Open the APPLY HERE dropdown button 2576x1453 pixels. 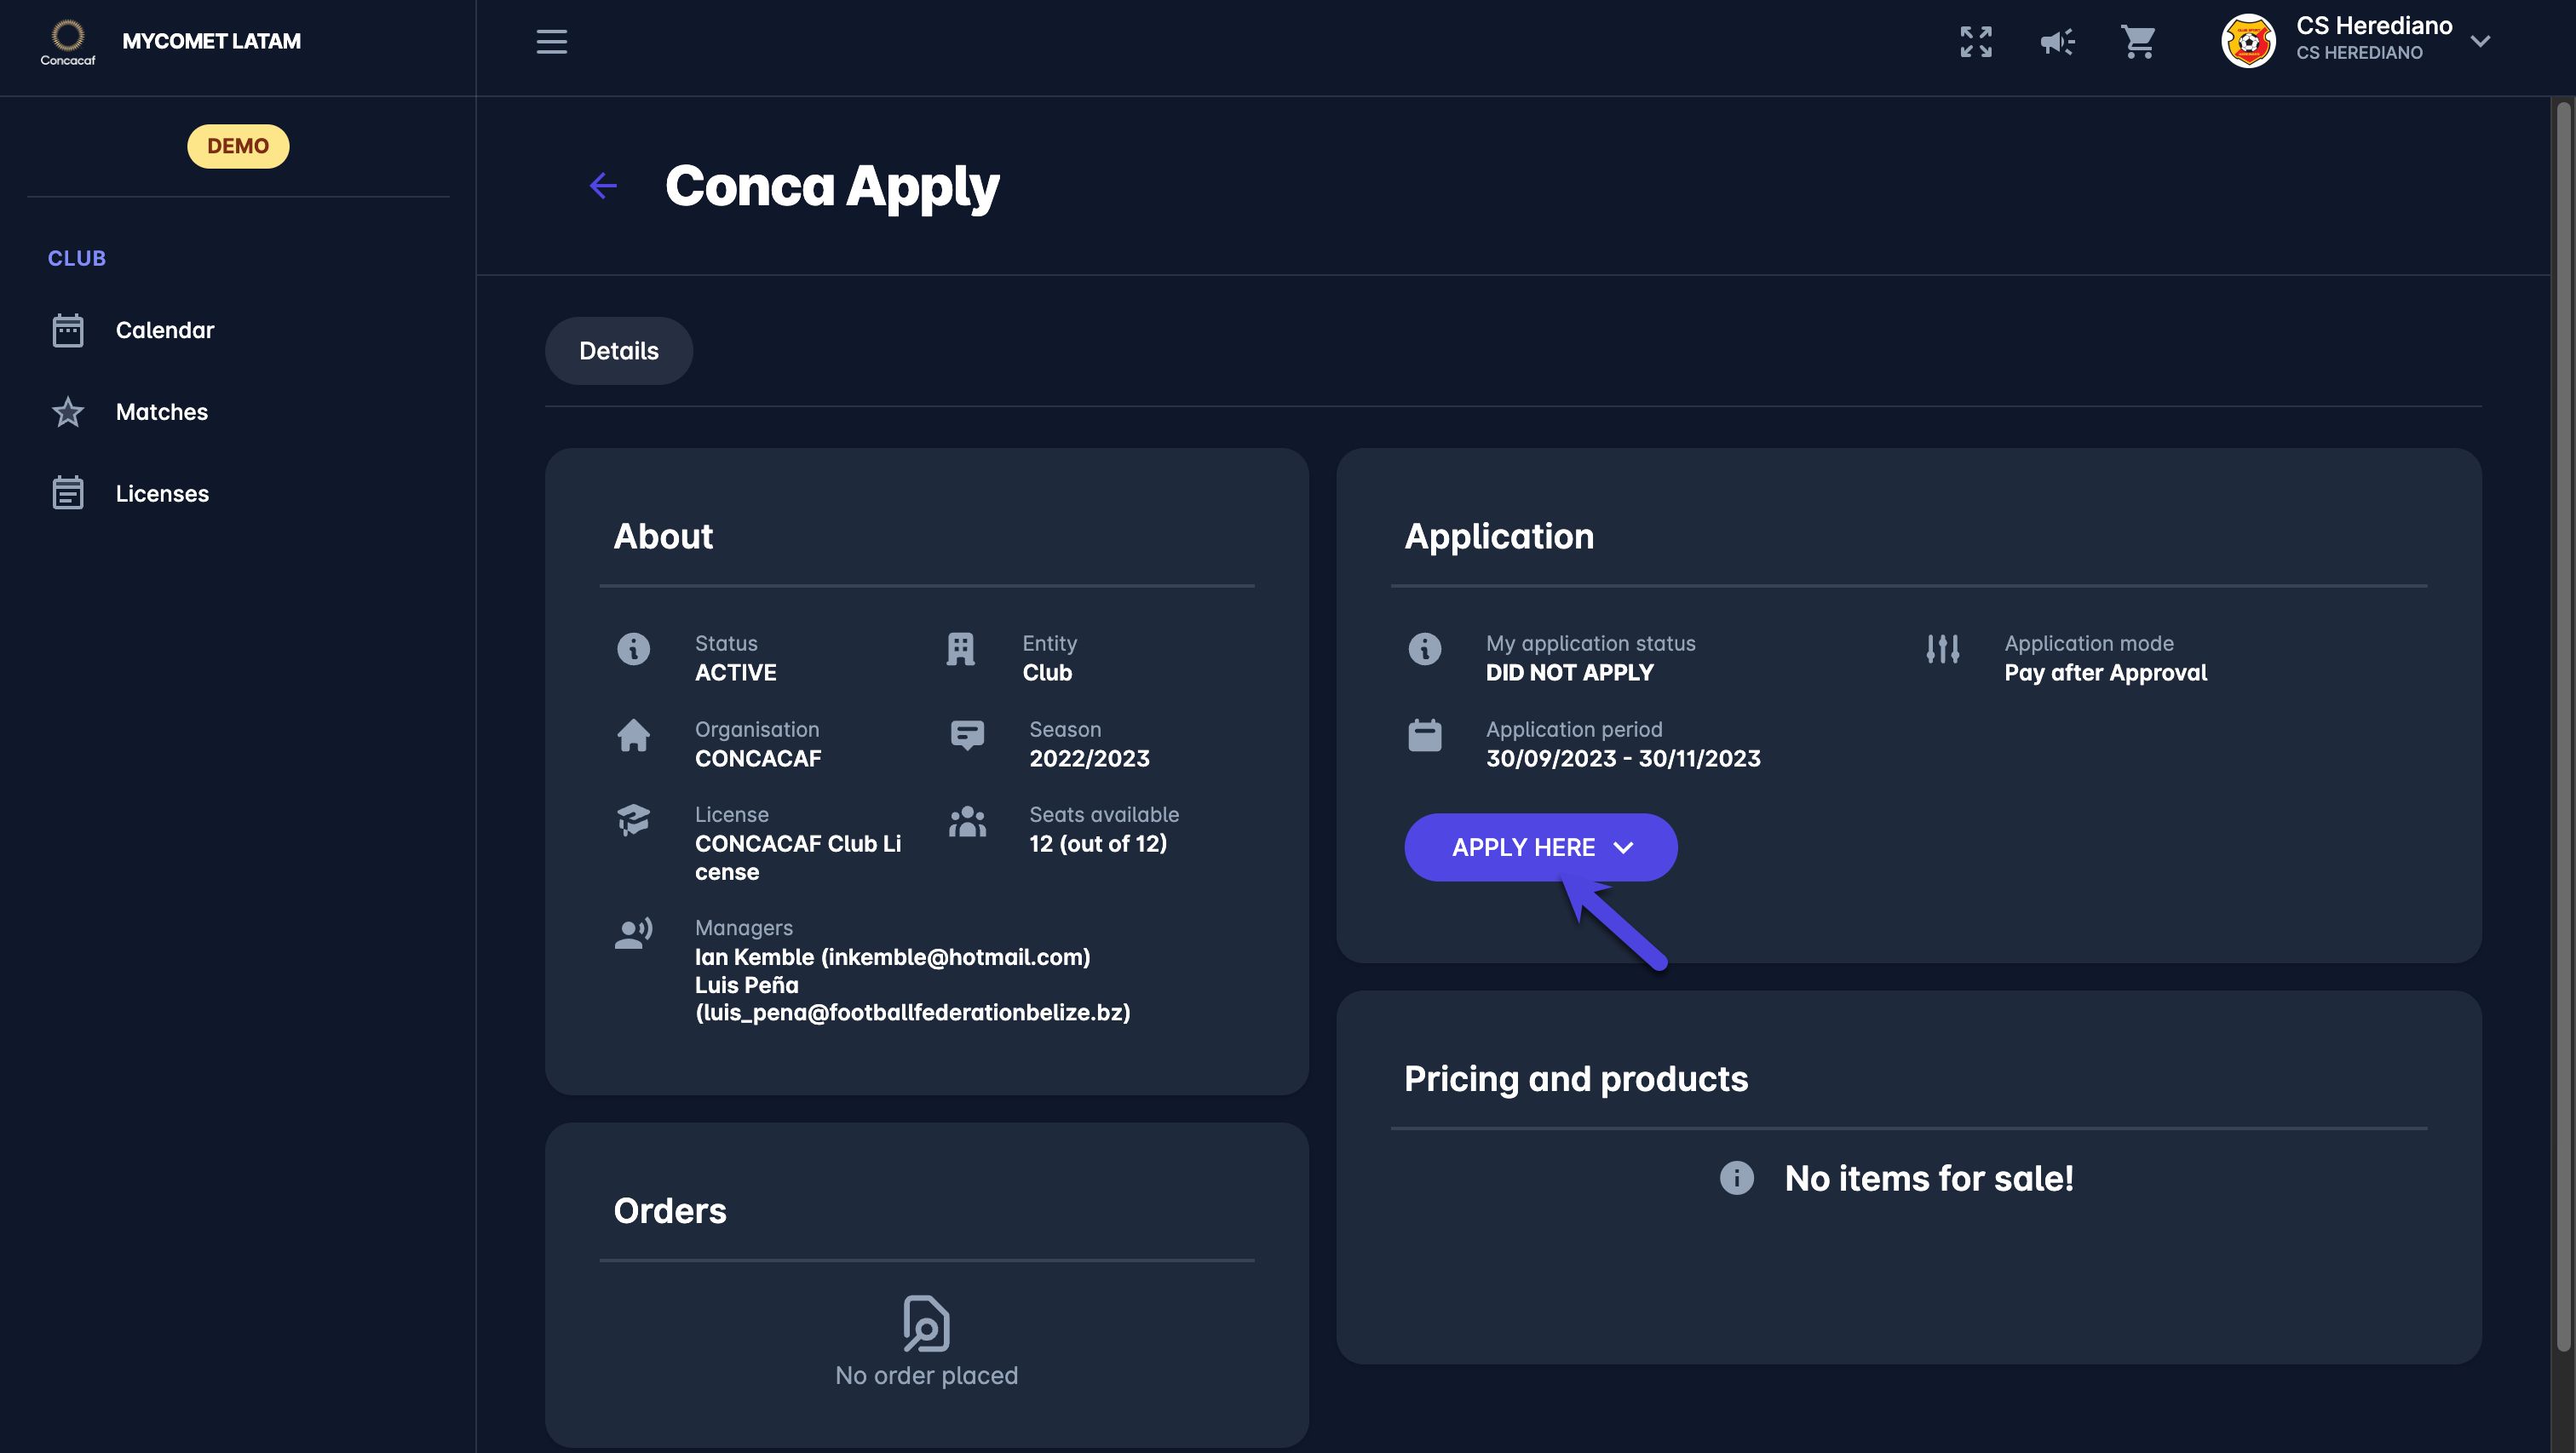(1540, 847)
